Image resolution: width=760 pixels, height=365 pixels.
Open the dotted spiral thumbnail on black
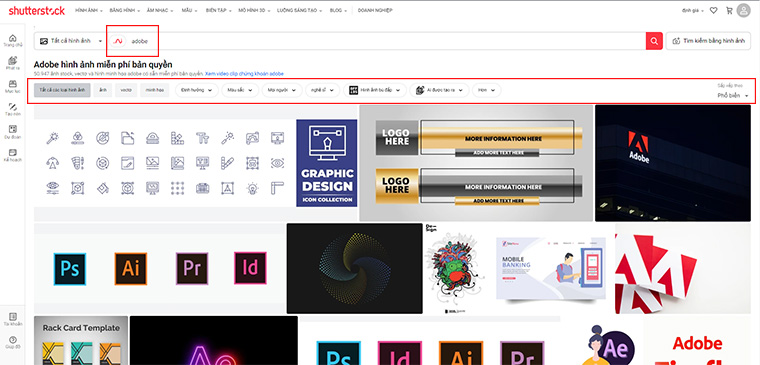tap(355, 268)
